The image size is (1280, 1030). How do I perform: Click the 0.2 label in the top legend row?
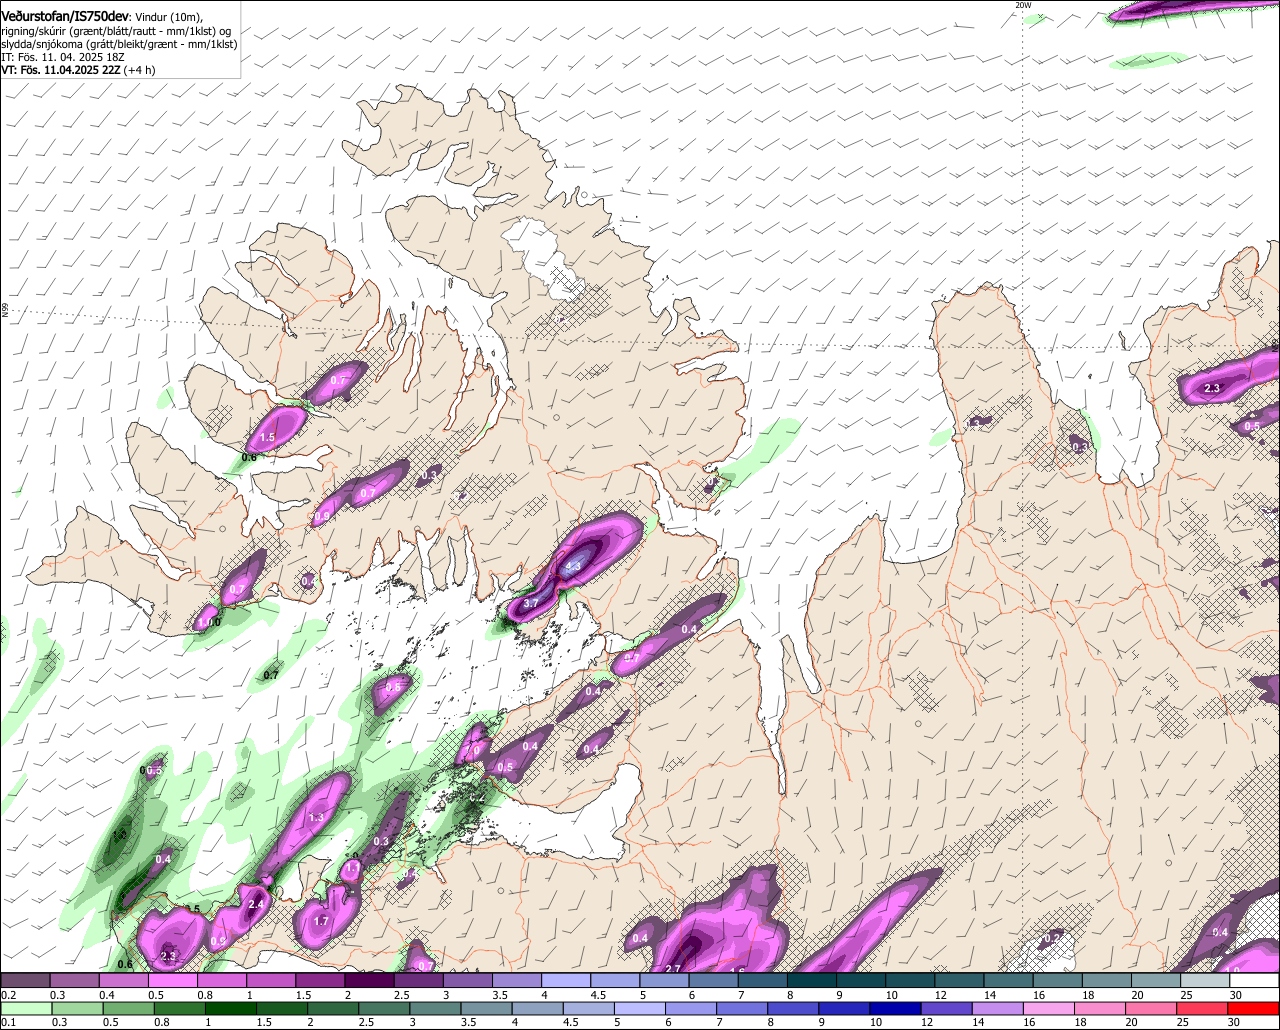click(x=8, y=995)
